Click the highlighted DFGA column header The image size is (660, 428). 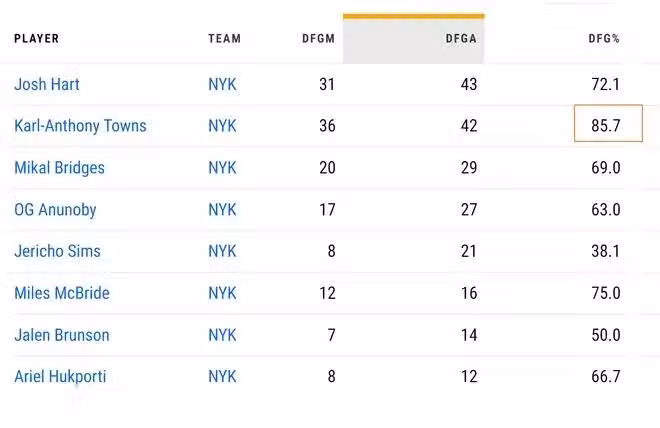pyautogui.click(x=461, y=39)
